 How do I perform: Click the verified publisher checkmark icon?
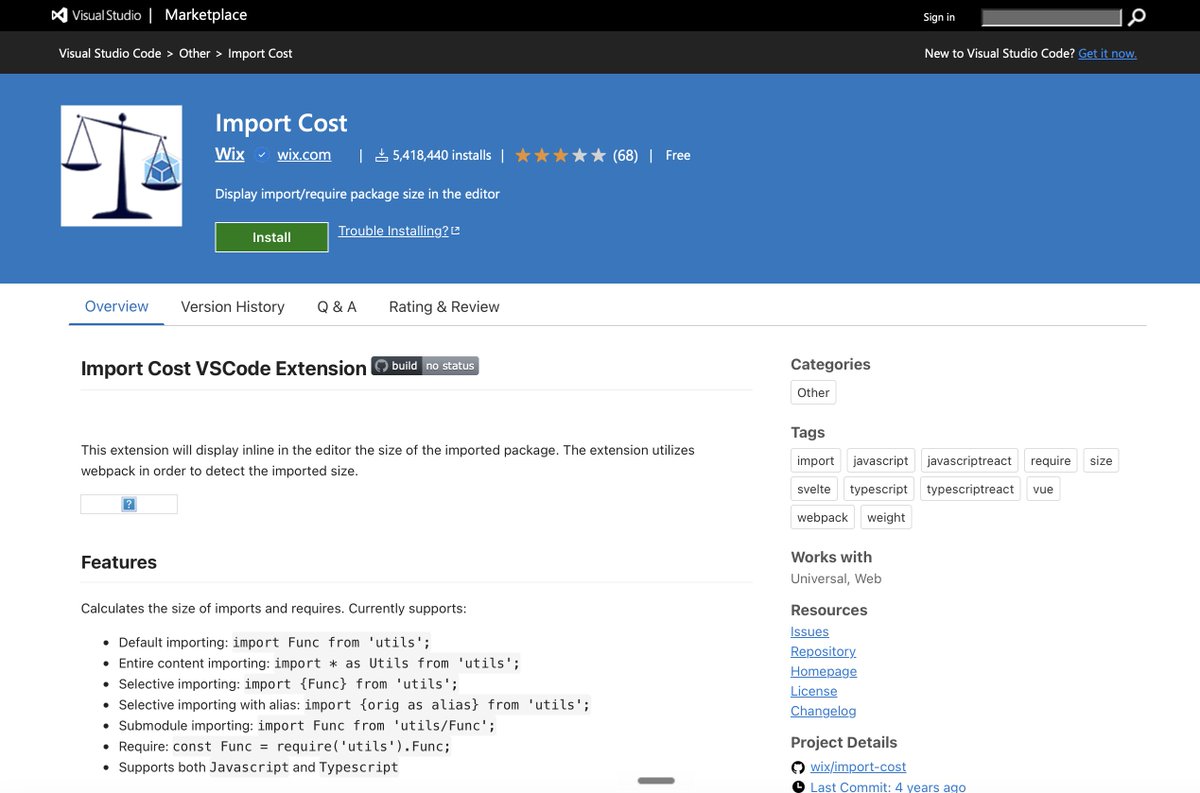click(x=262, y=155)
